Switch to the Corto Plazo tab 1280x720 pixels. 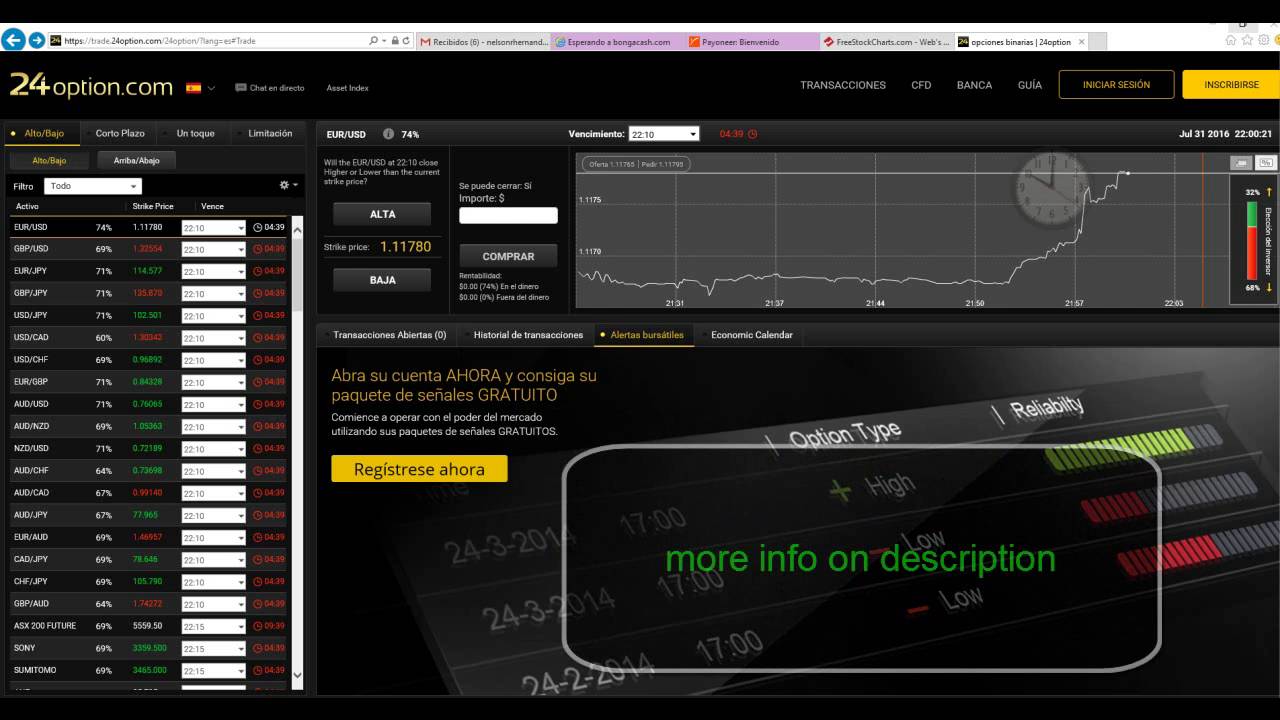[120, 133]
